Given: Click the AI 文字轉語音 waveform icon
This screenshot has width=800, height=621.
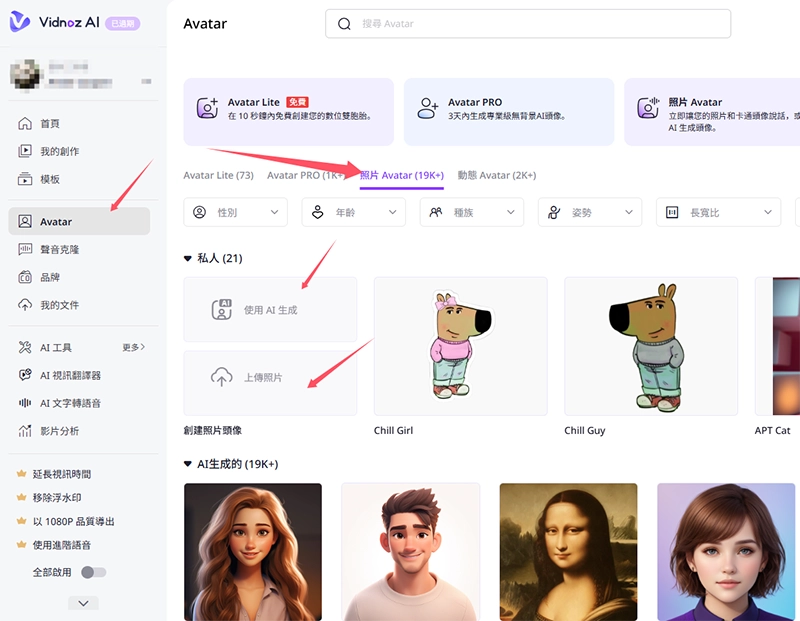Looking at the screenshot, I should pos(24,403).
